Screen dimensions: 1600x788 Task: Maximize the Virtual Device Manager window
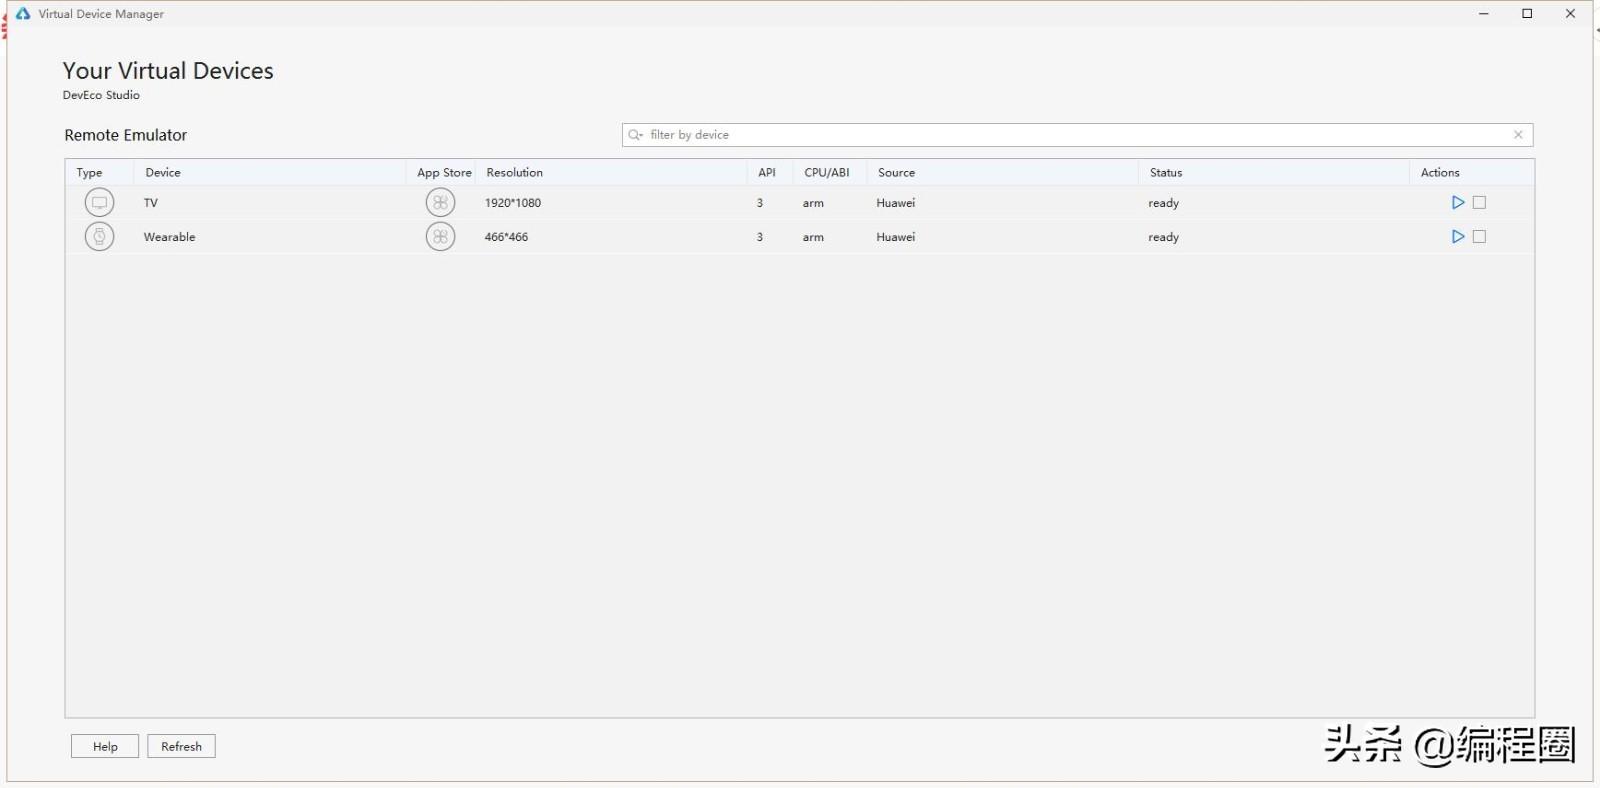(x=1527, y=14)
